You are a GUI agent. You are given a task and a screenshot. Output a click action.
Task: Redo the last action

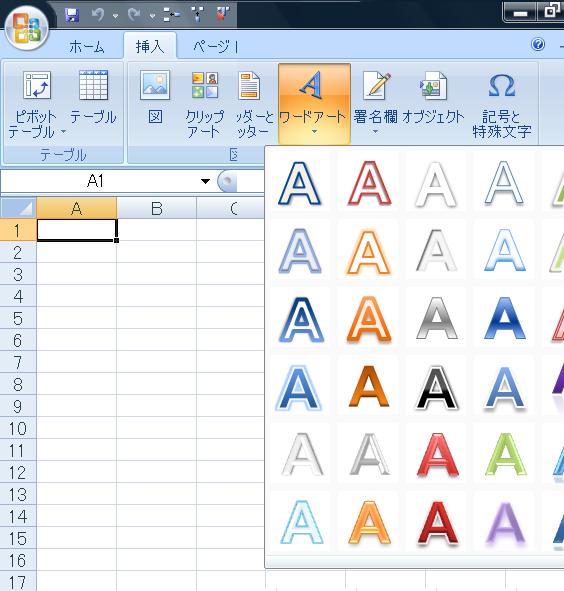point(134,15)
